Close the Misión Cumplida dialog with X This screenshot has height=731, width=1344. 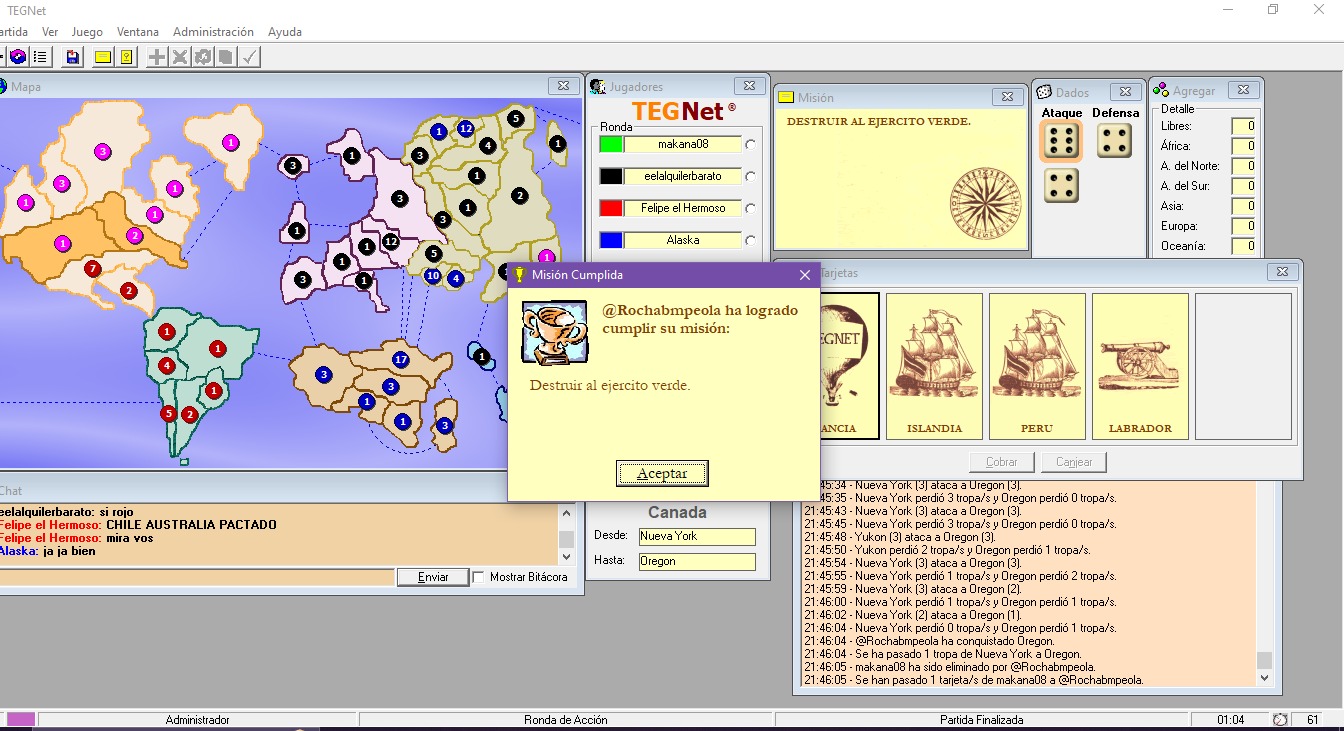tap(805, 275)
